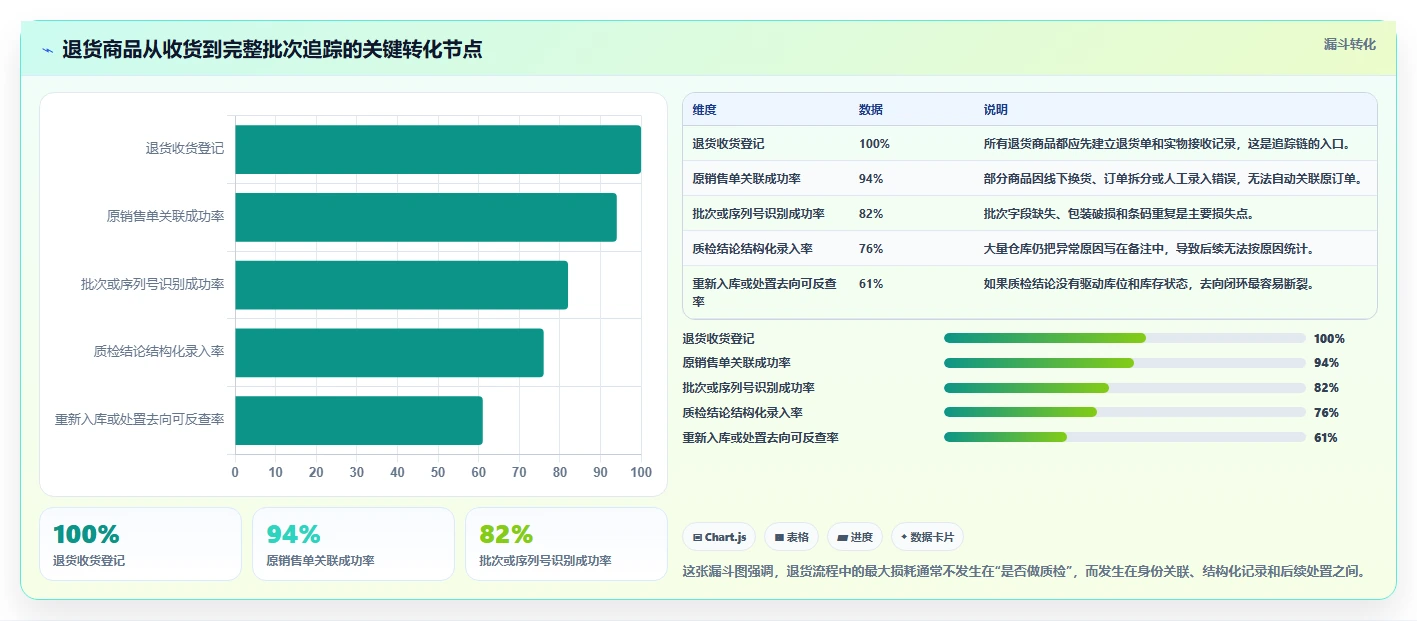Click the 质检结论结构化录入率 chart bar
This screenshot has width=1417, height=621.
point(390,352)
